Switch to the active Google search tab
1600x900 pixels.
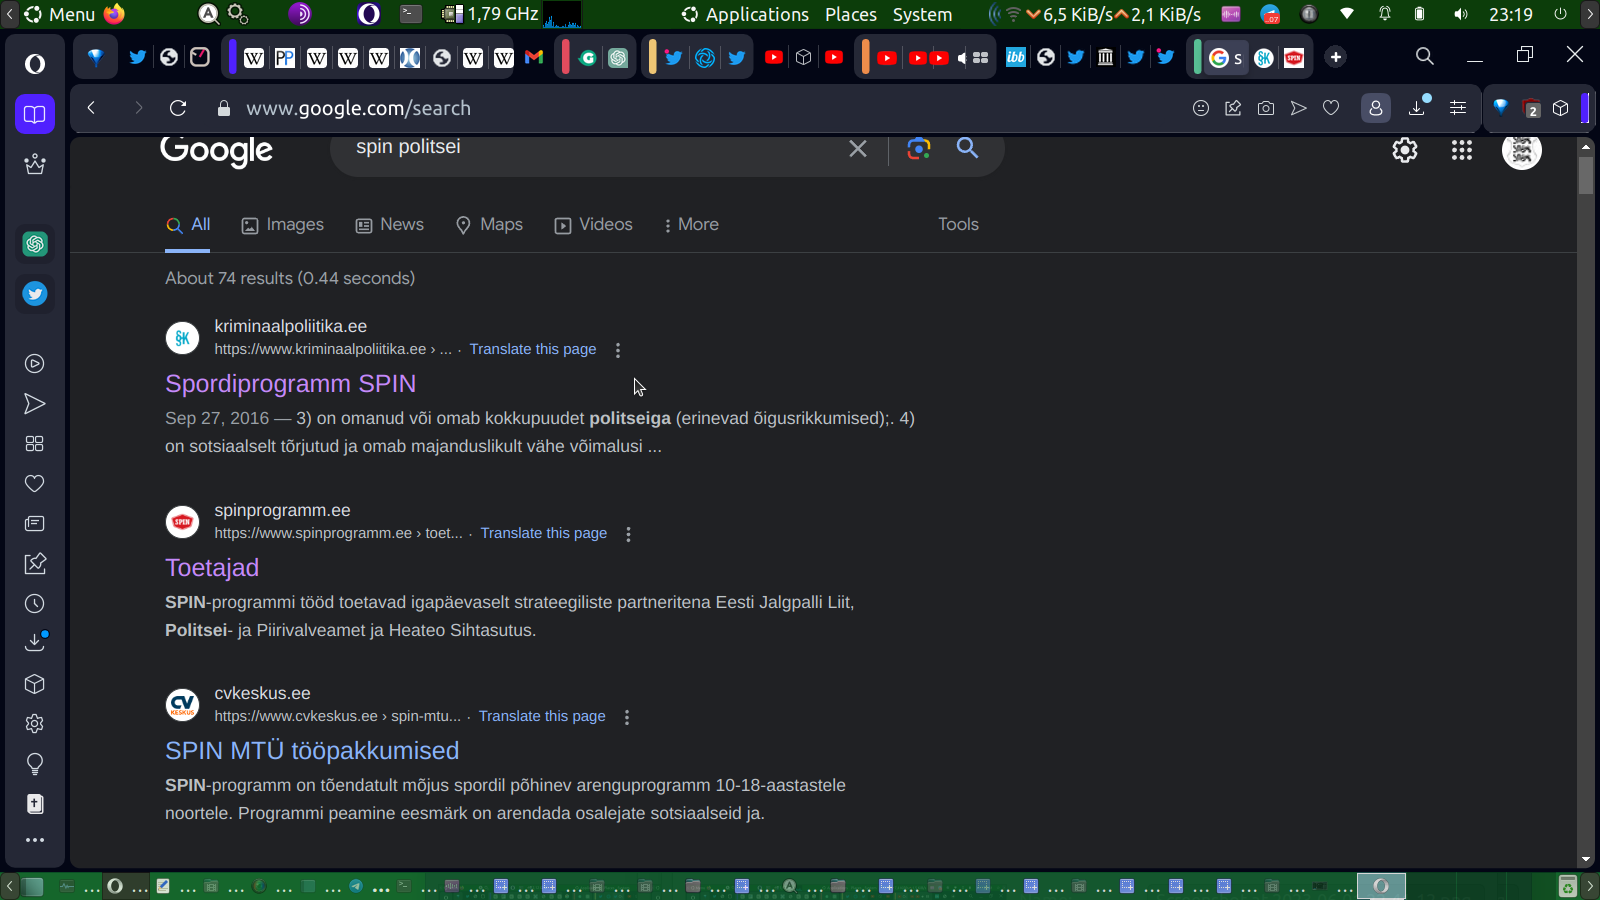(1225, 57)
